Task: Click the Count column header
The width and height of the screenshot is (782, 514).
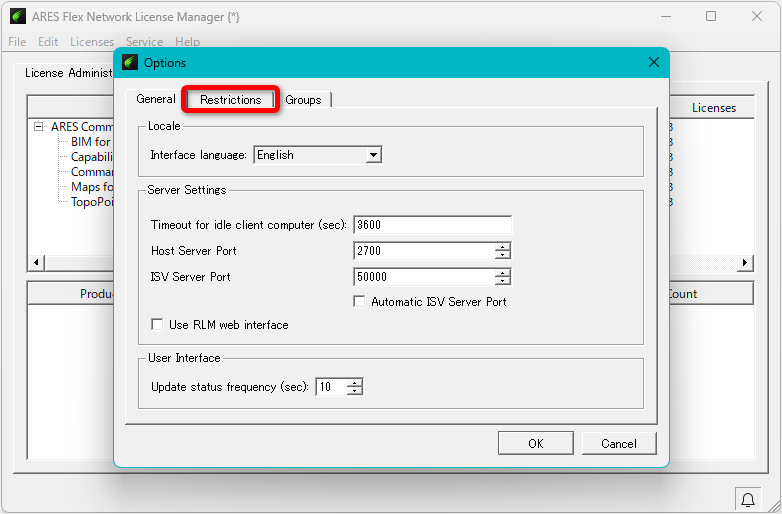Action: click(x=710, y=294)
